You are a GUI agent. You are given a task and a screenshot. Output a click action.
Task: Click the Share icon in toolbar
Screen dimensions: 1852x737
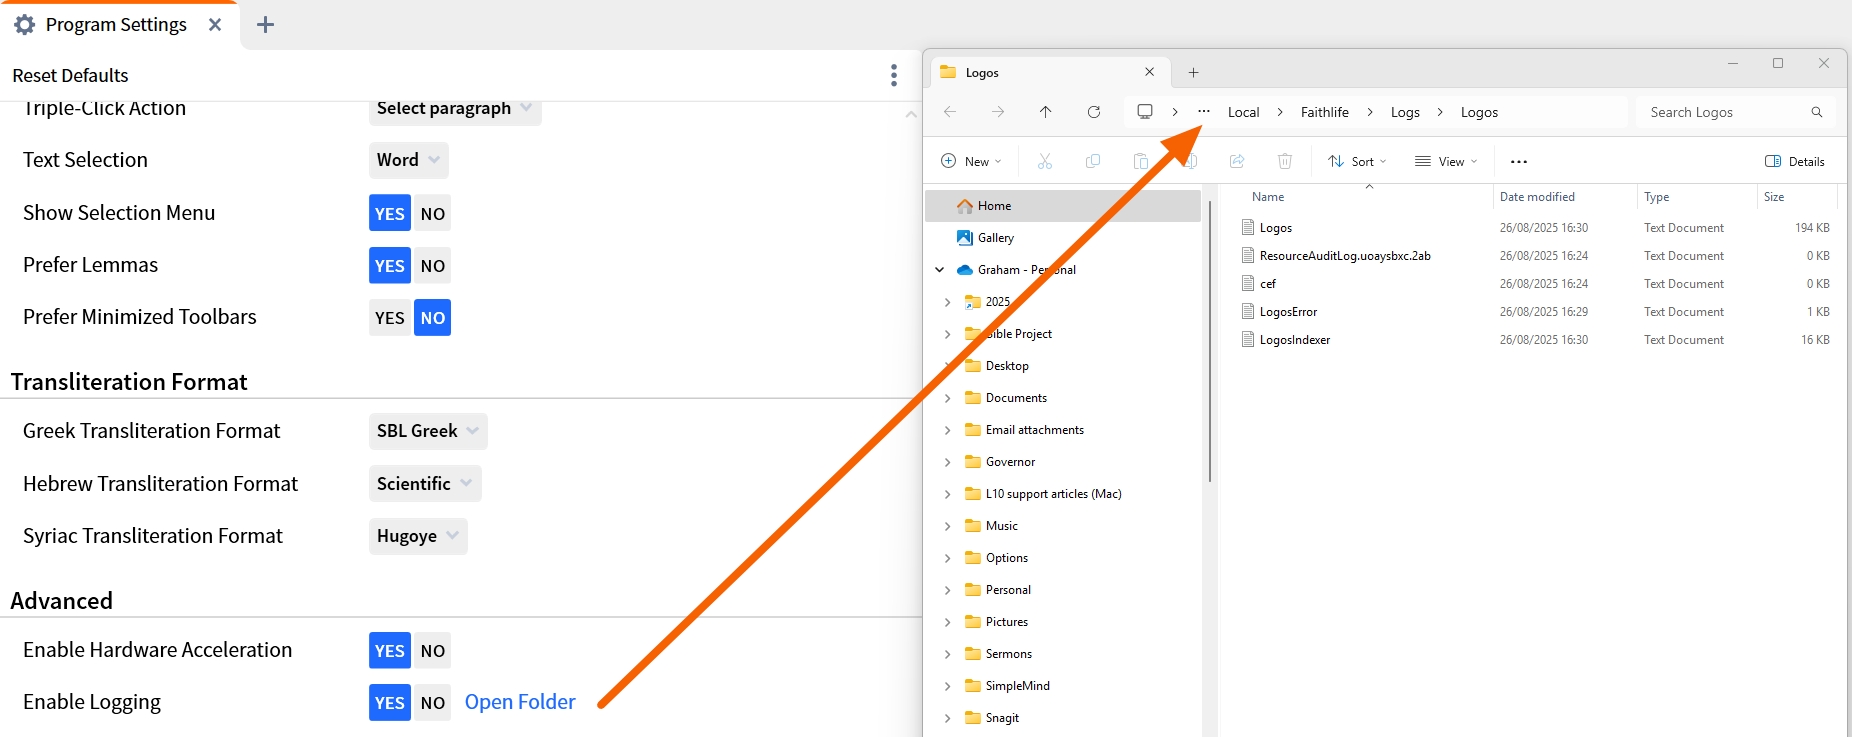tap(1237, 161)
